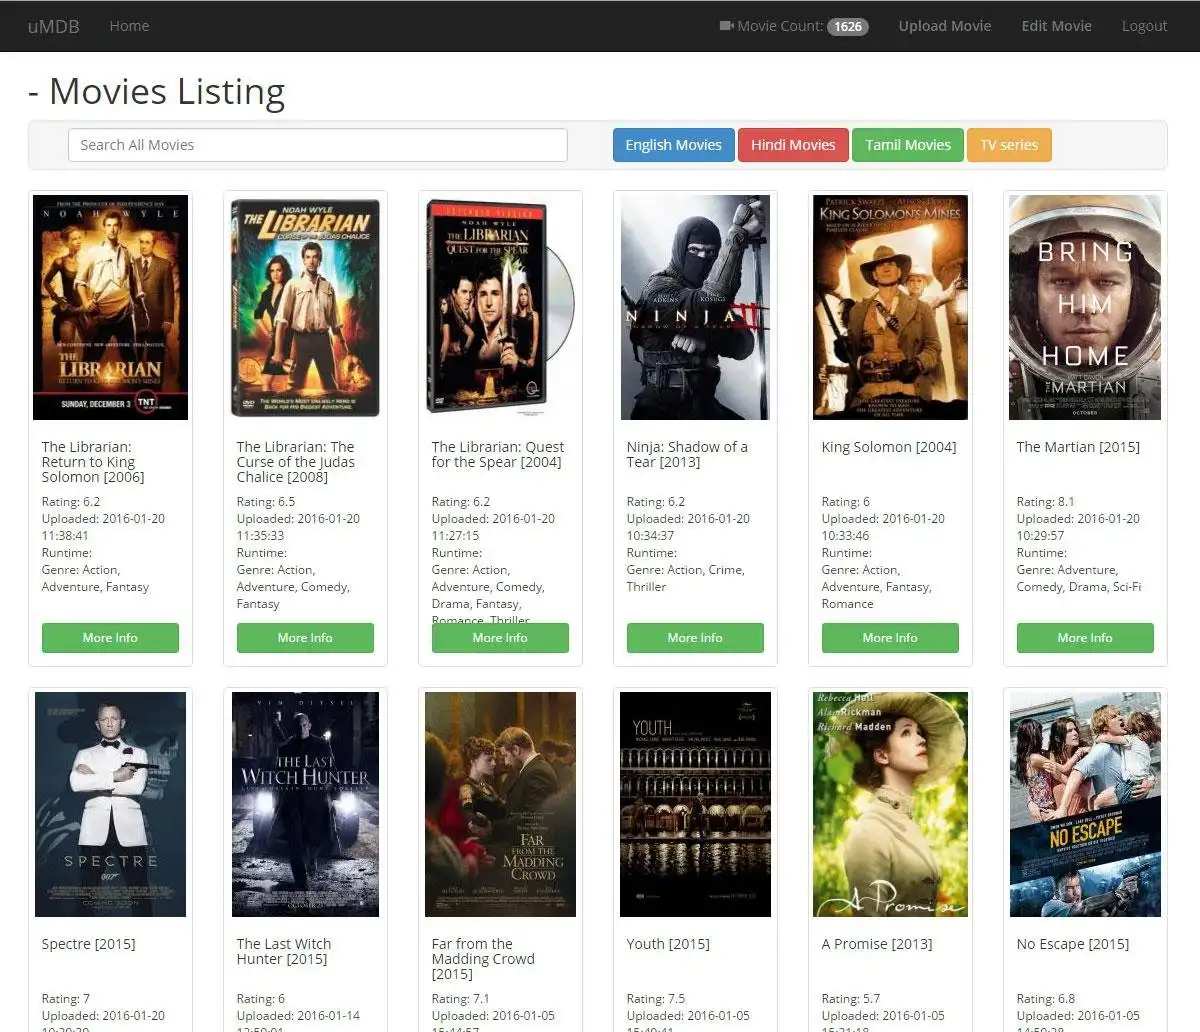Click More Info for King Solomon [2004]

[x=890, y=638]
